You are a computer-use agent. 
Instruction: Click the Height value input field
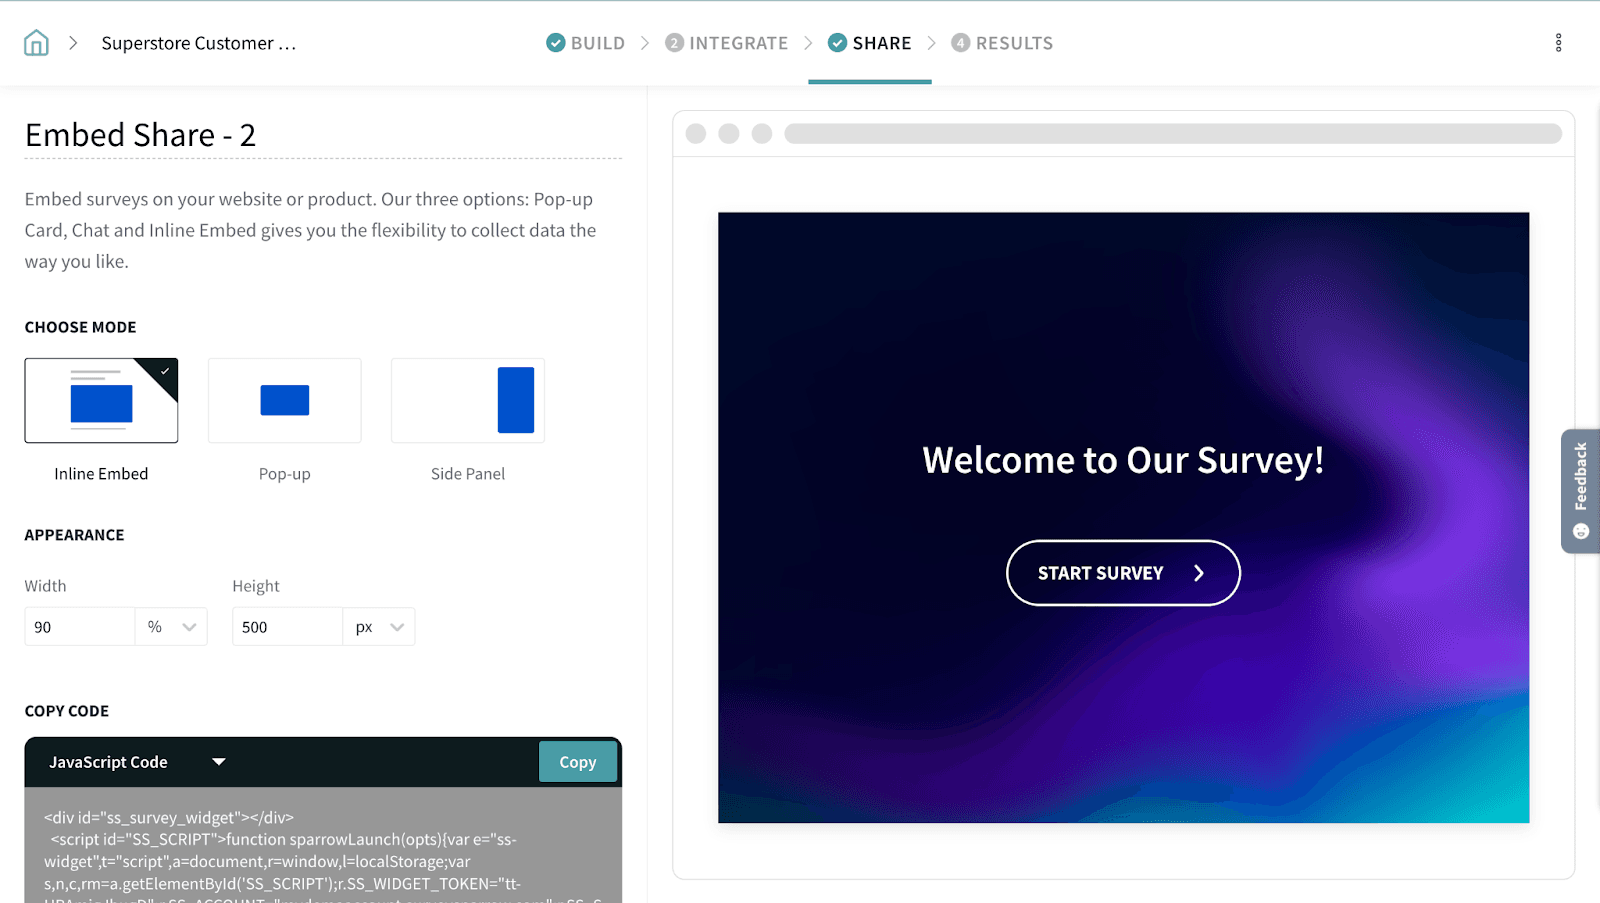point(287,627)
